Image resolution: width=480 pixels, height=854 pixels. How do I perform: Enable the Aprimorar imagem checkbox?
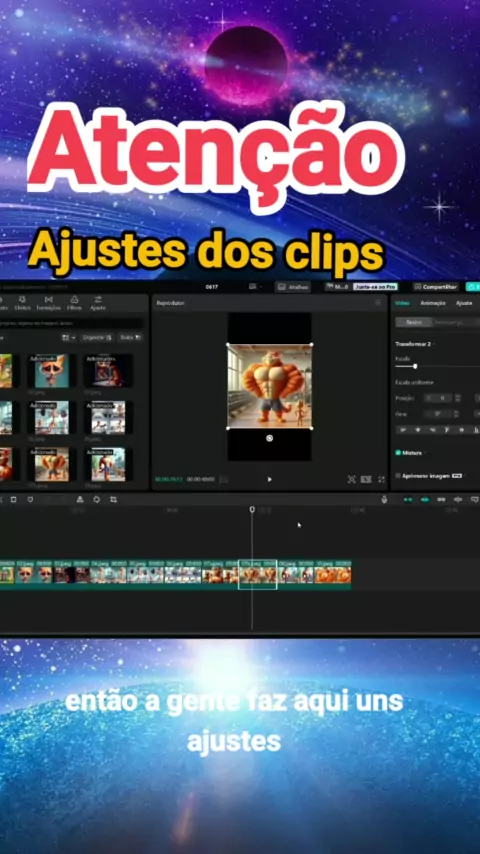[x=398, y=475]
